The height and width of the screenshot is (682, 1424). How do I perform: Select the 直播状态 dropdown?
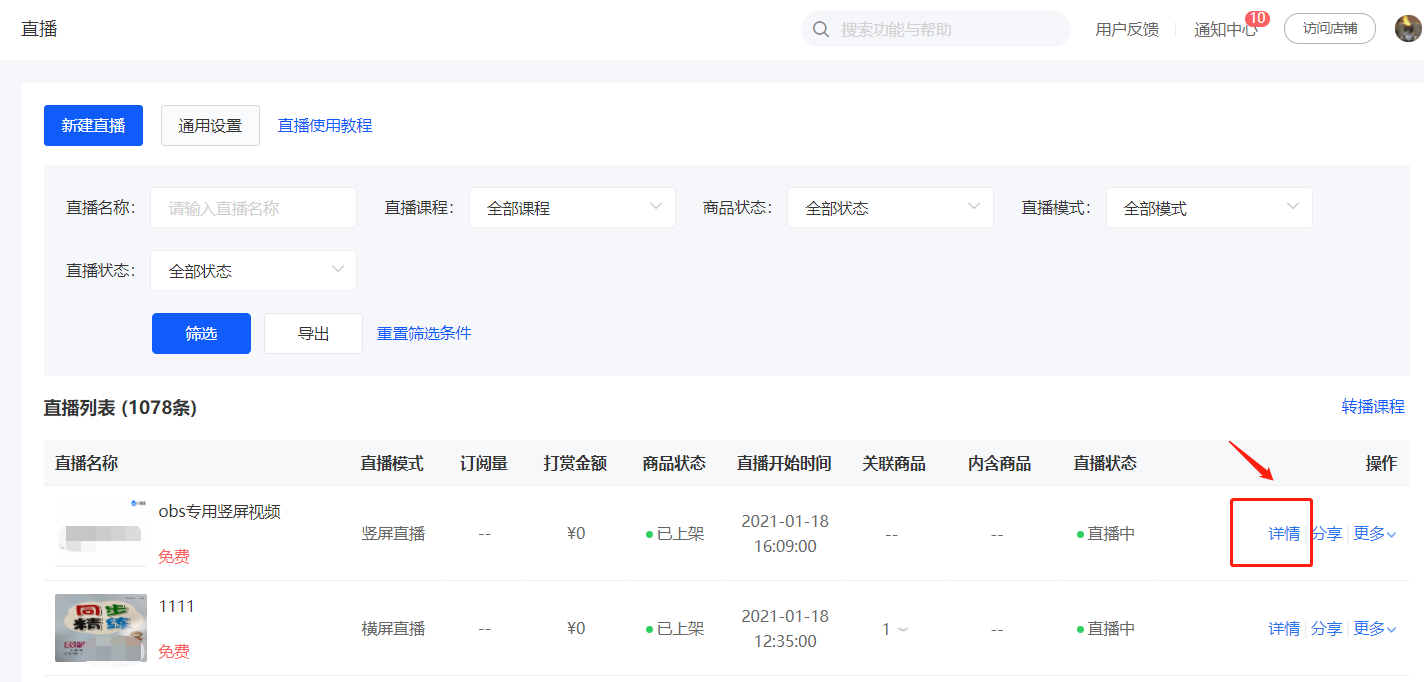(x=253, y=271)
